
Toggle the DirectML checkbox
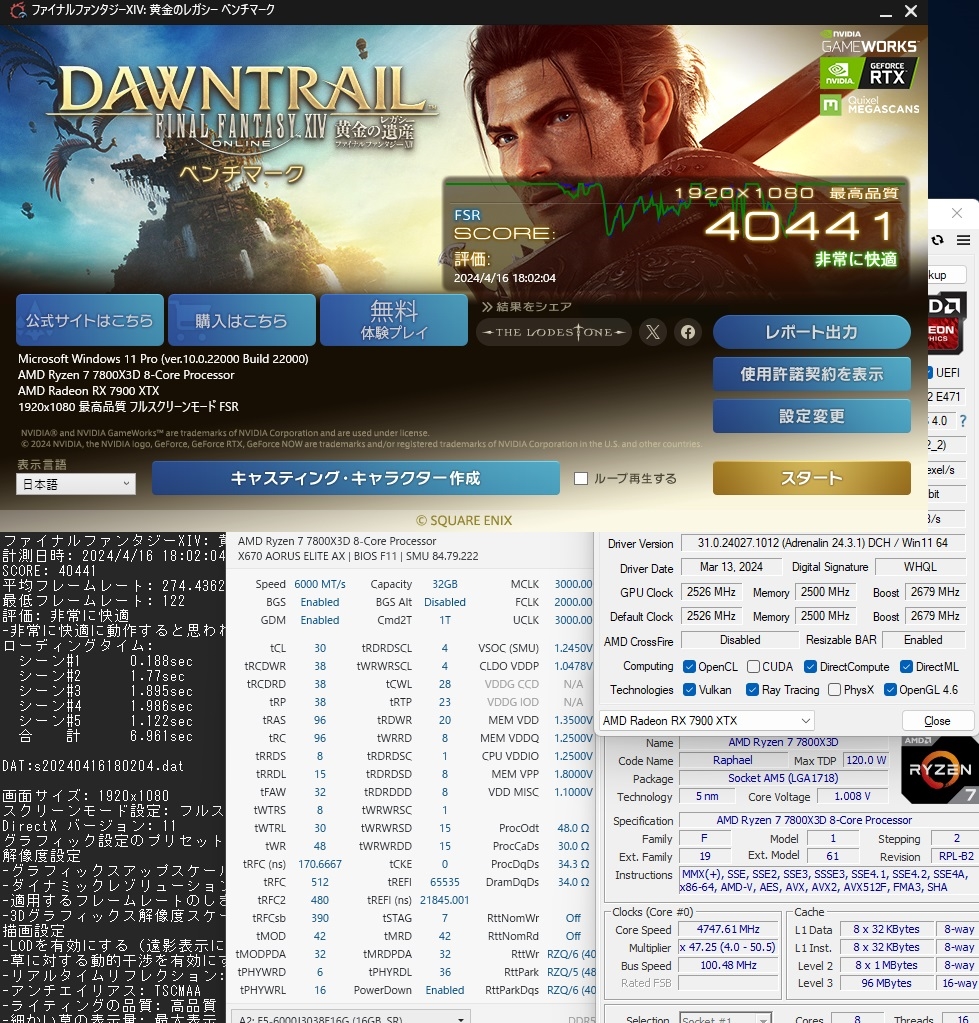(x=906, y=667)
